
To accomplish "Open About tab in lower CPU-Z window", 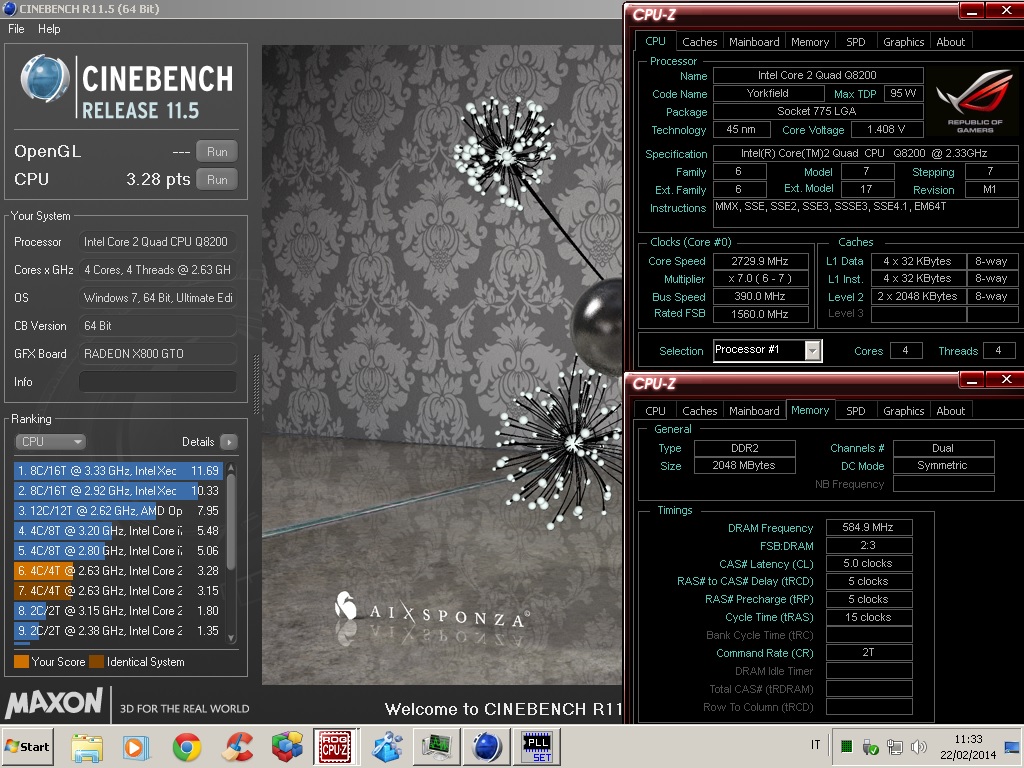I will click(950, 411).
